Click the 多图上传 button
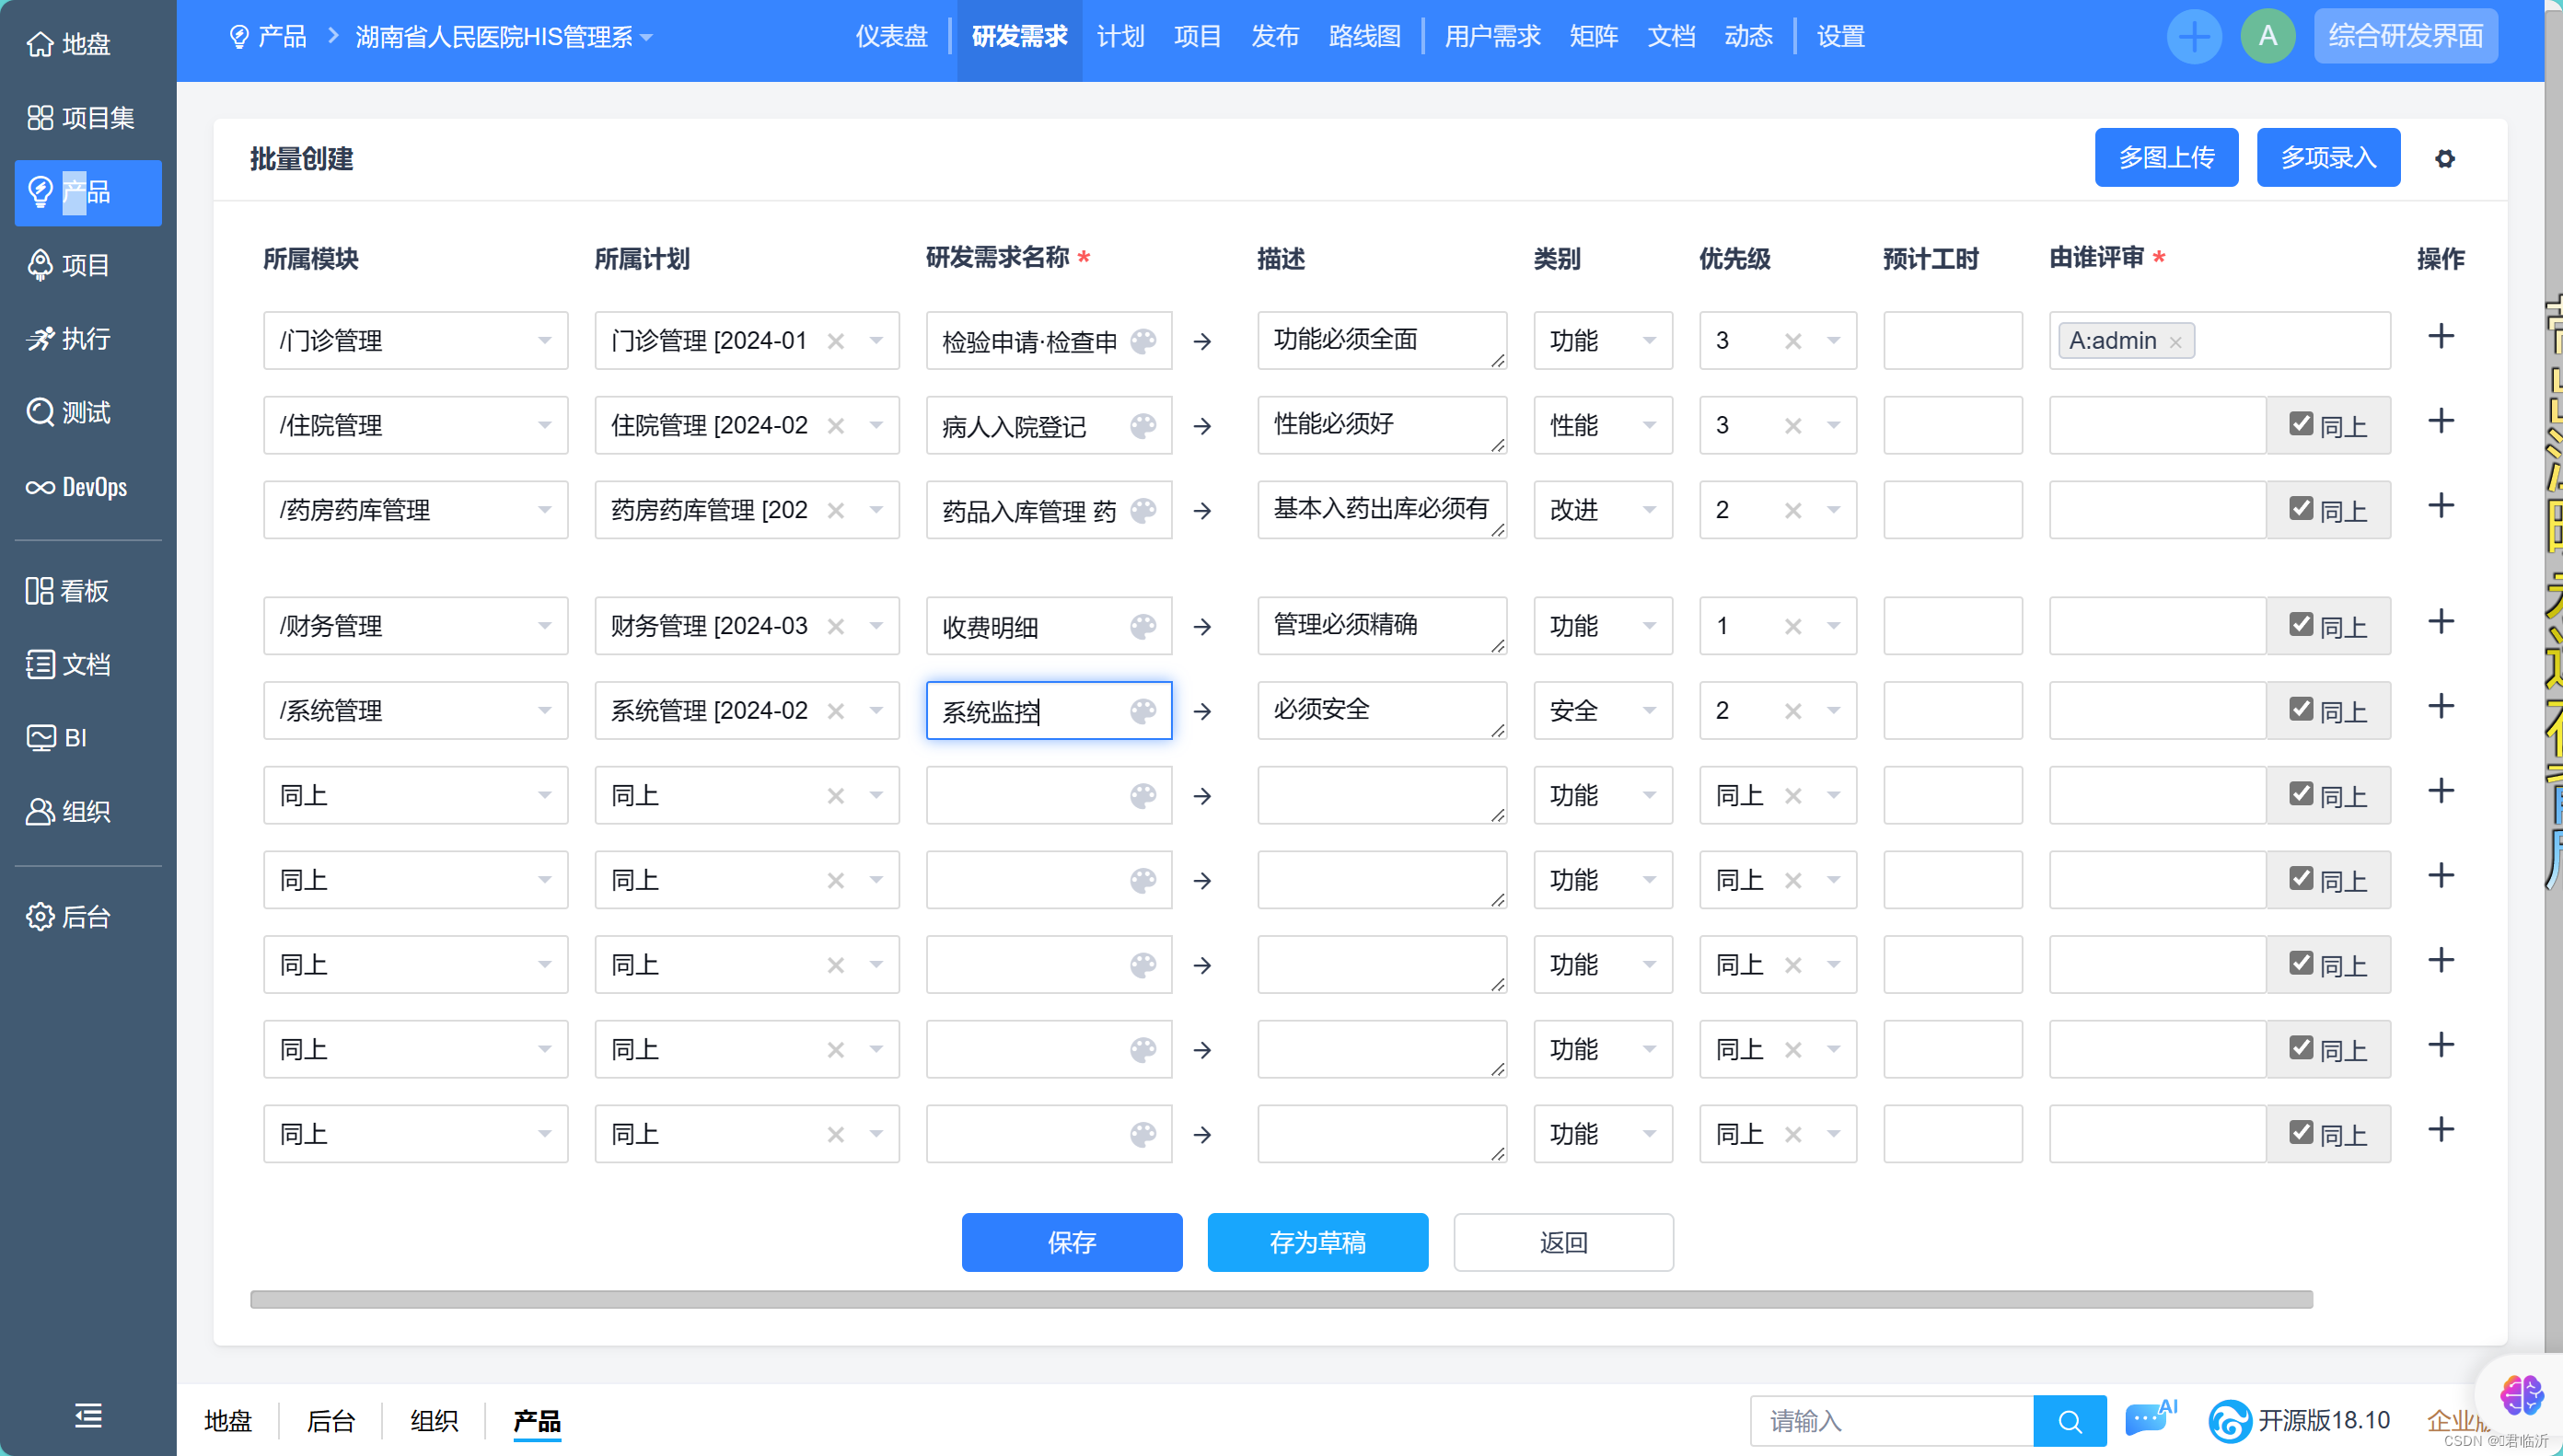2563x1456 pixels. pos(2166,158)
